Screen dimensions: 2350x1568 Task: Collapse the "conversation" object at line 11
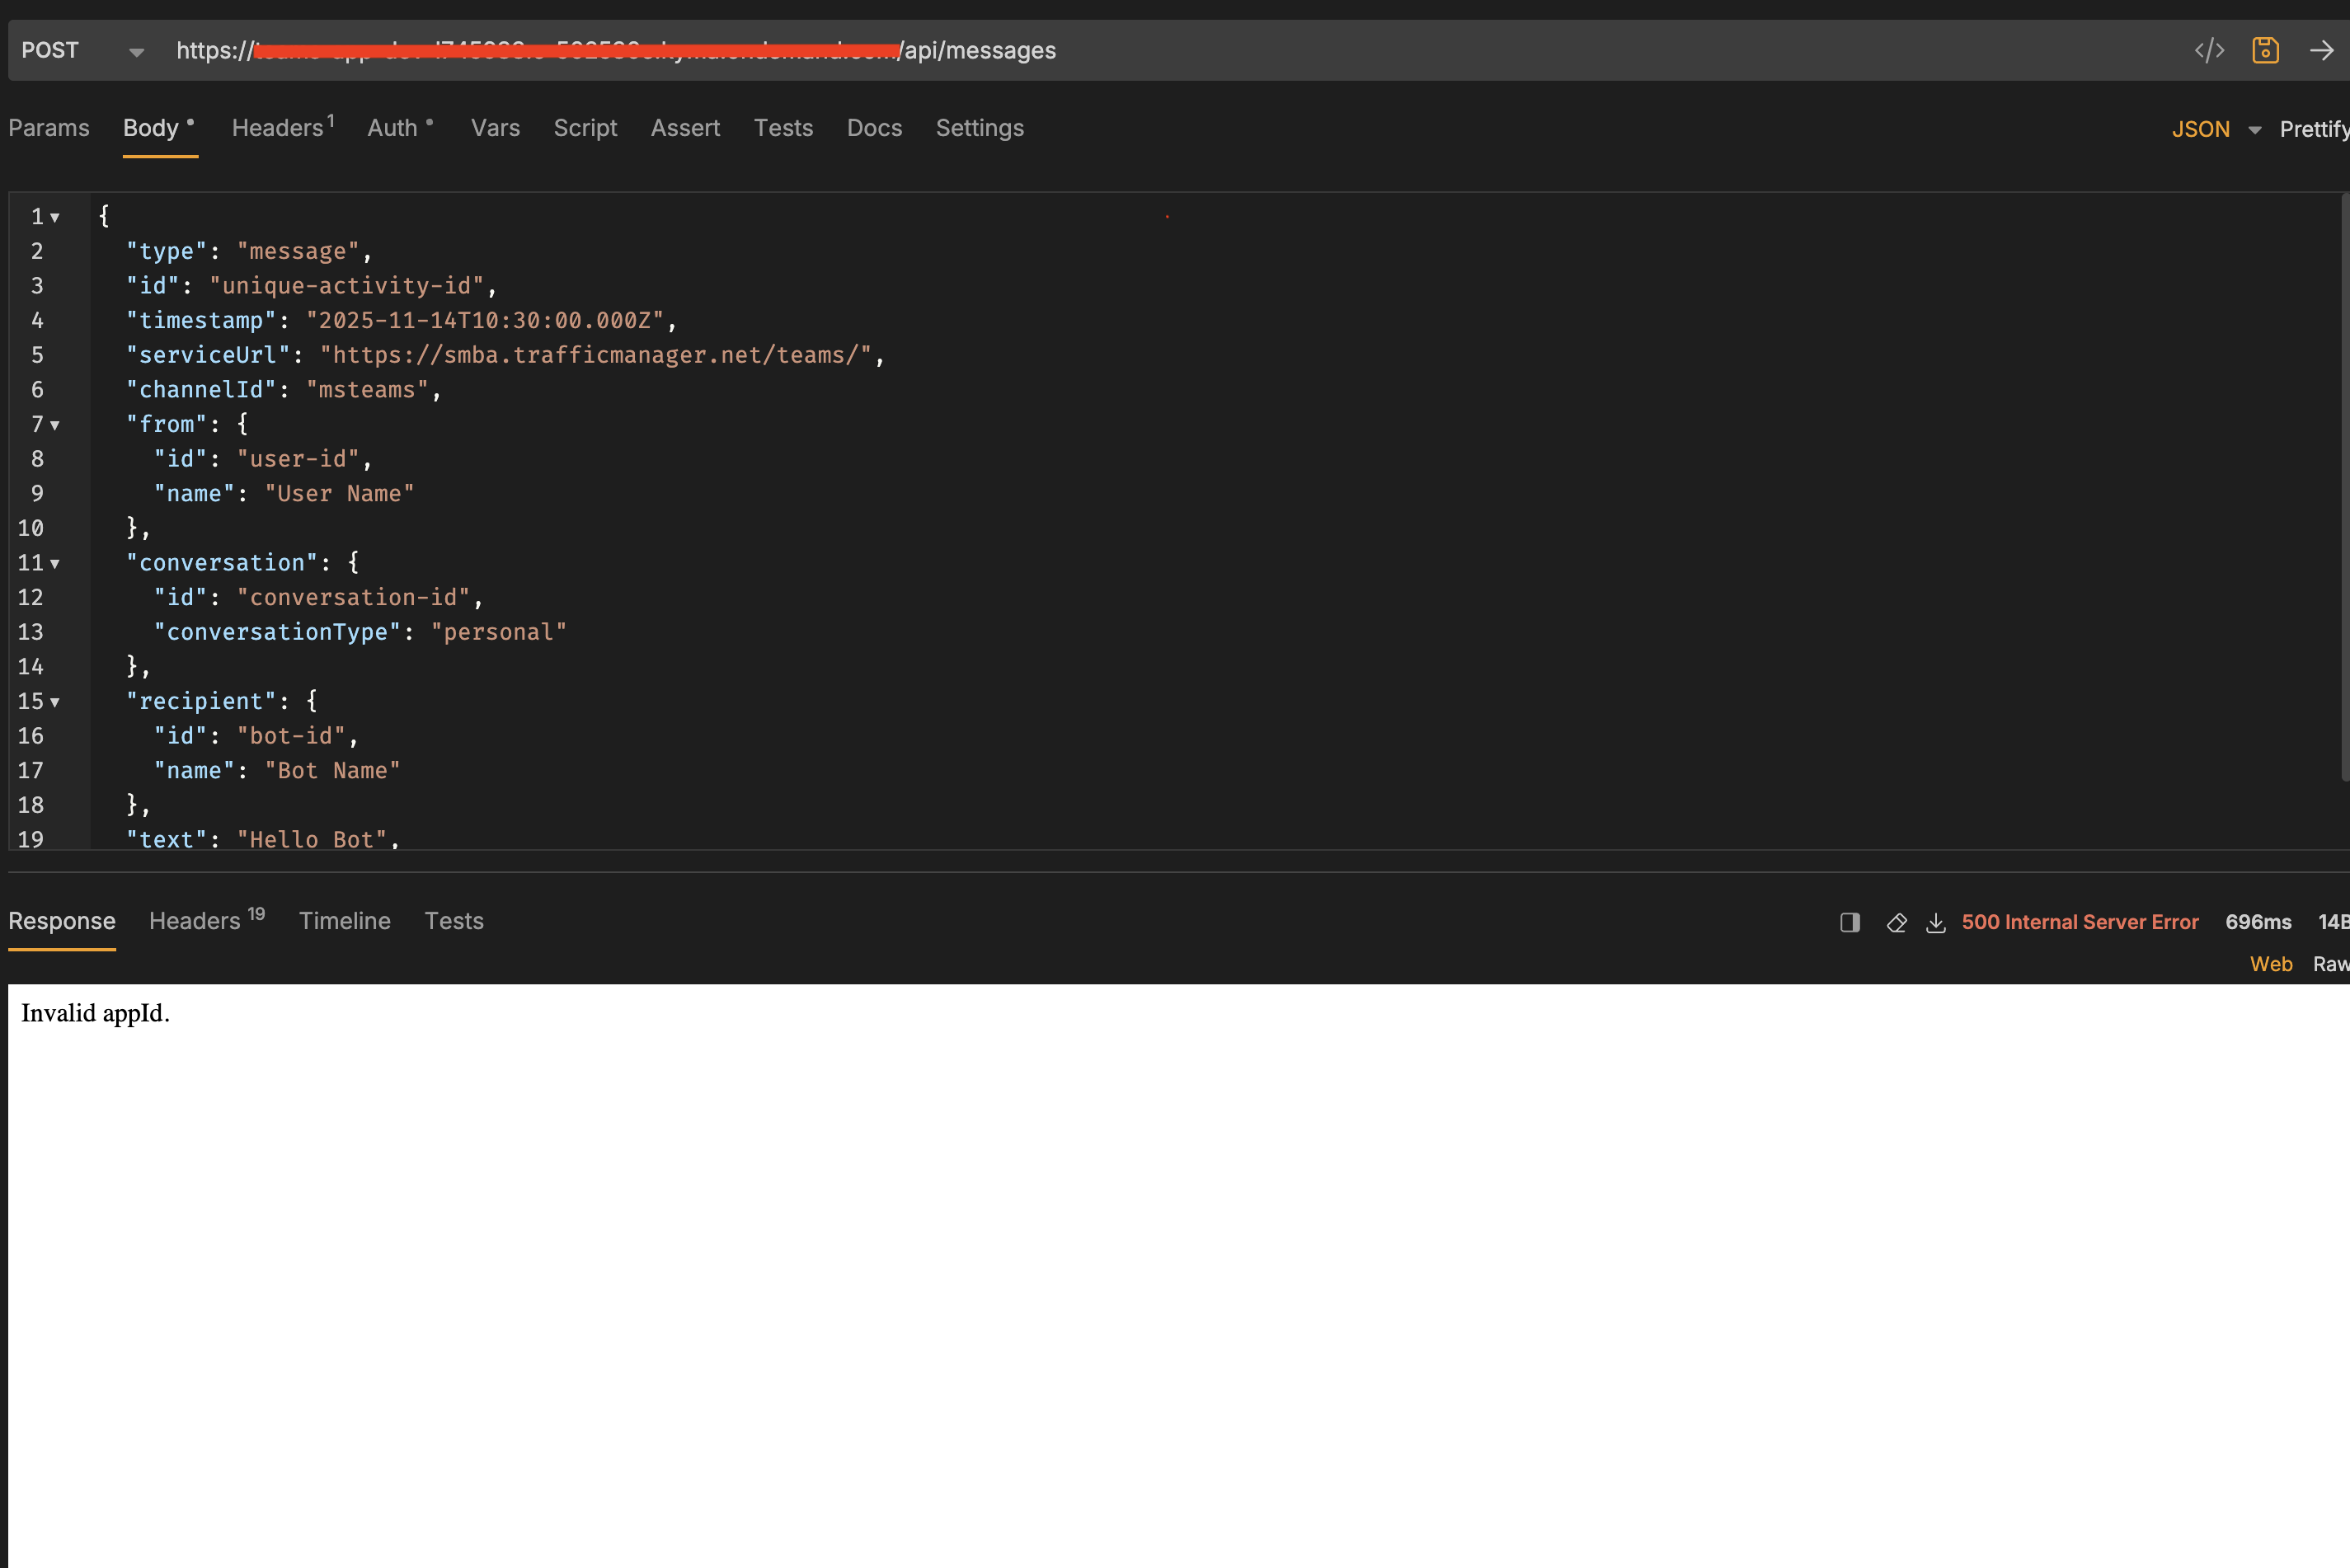tap(55, 563)
